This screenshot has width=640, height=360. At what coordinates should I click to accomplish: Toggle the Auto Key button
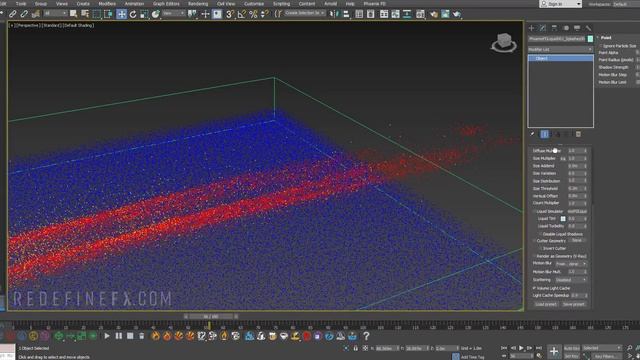coord(571,348)
